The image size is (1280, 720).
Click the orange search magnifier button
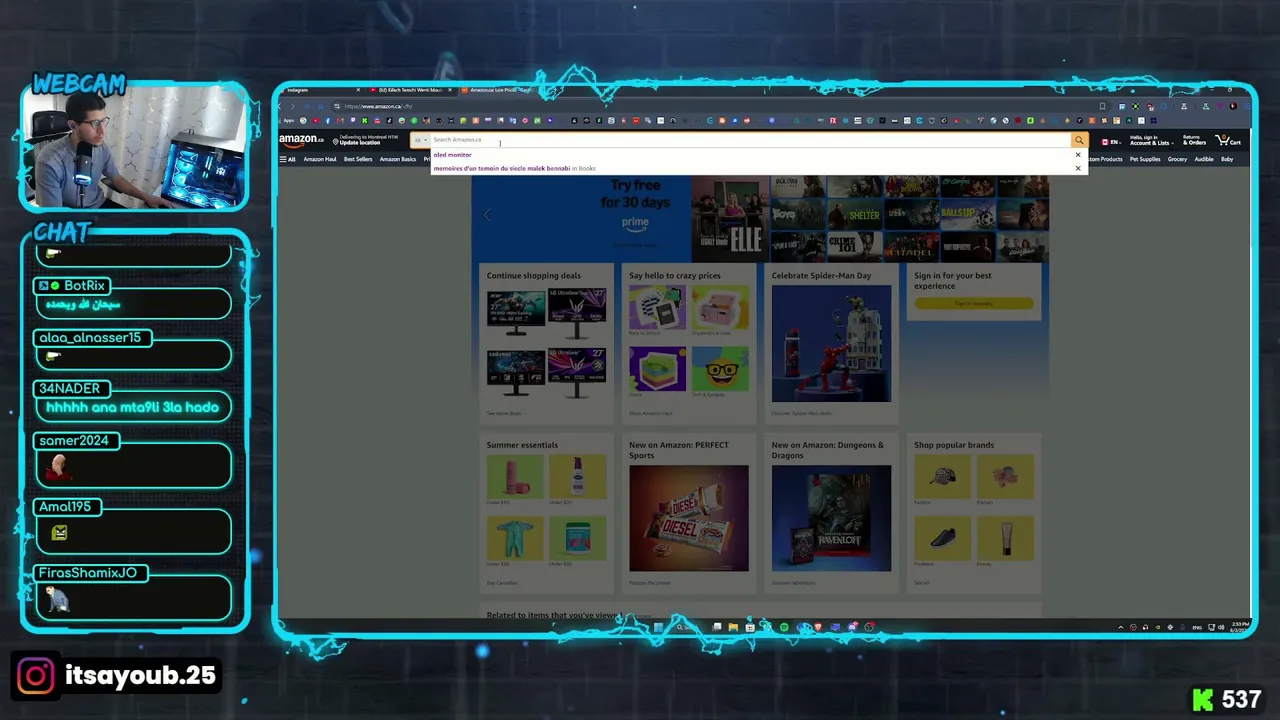[x=1079, y=140]
